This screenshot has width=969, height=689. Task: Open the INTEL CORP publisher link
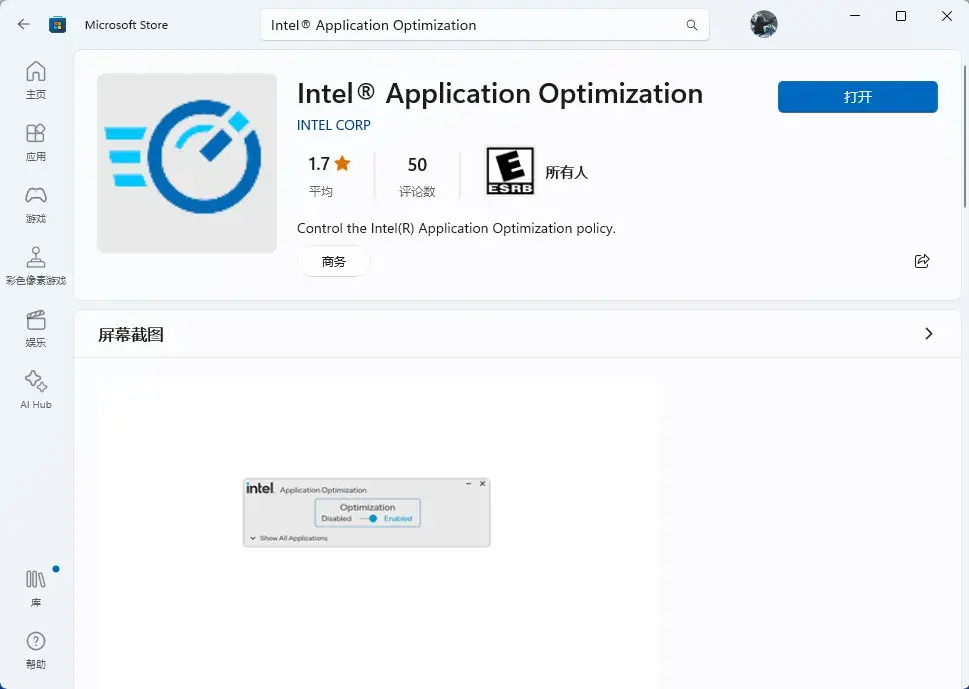point(334,125)
